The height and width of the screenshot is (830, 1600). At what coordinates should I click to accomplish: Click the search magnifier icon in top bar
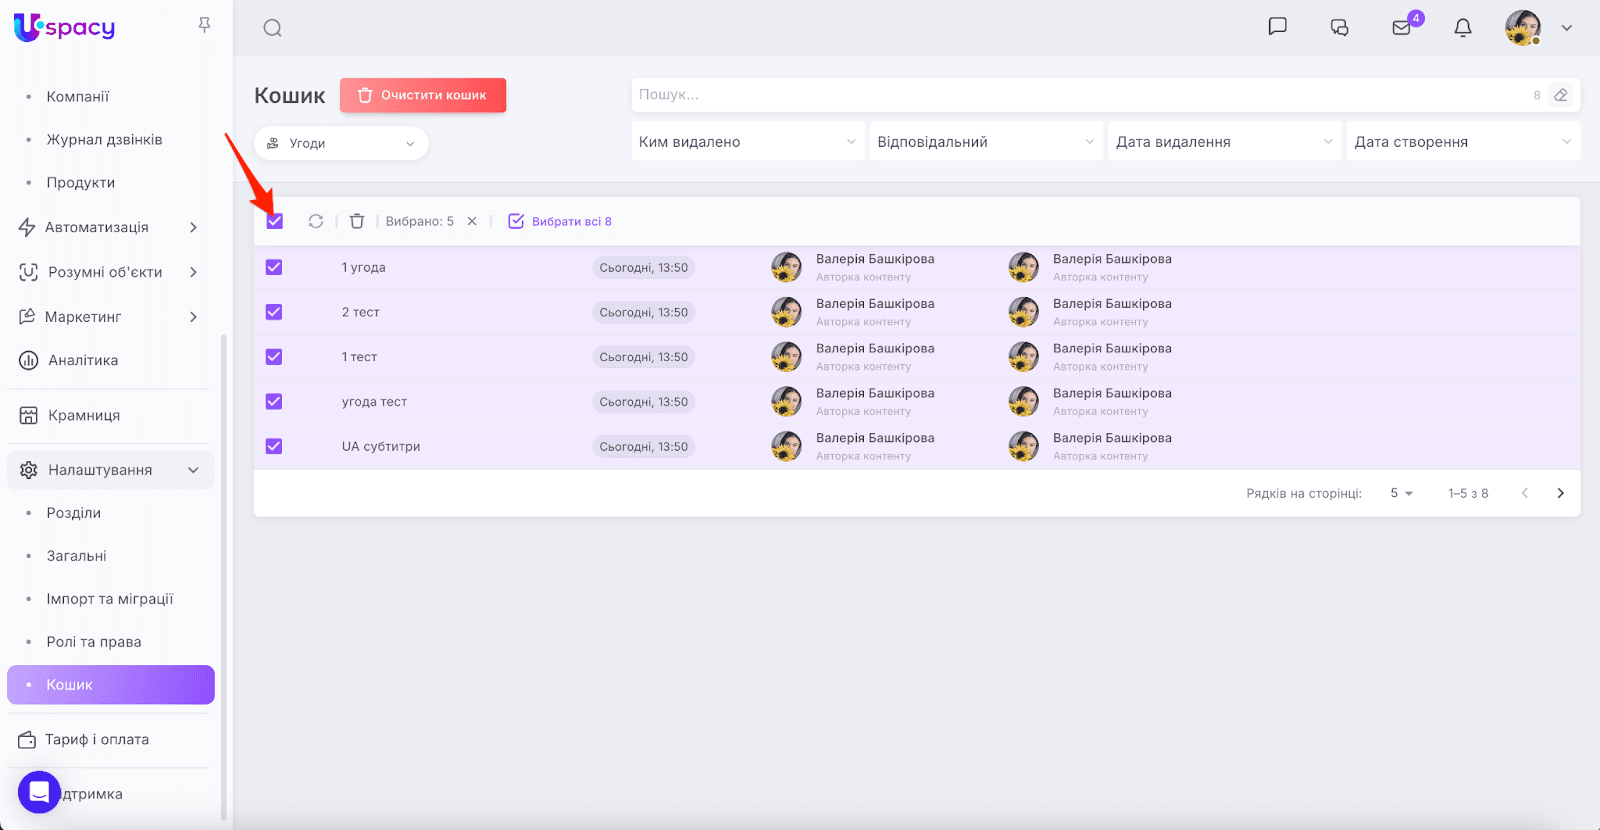click(272, 28)
